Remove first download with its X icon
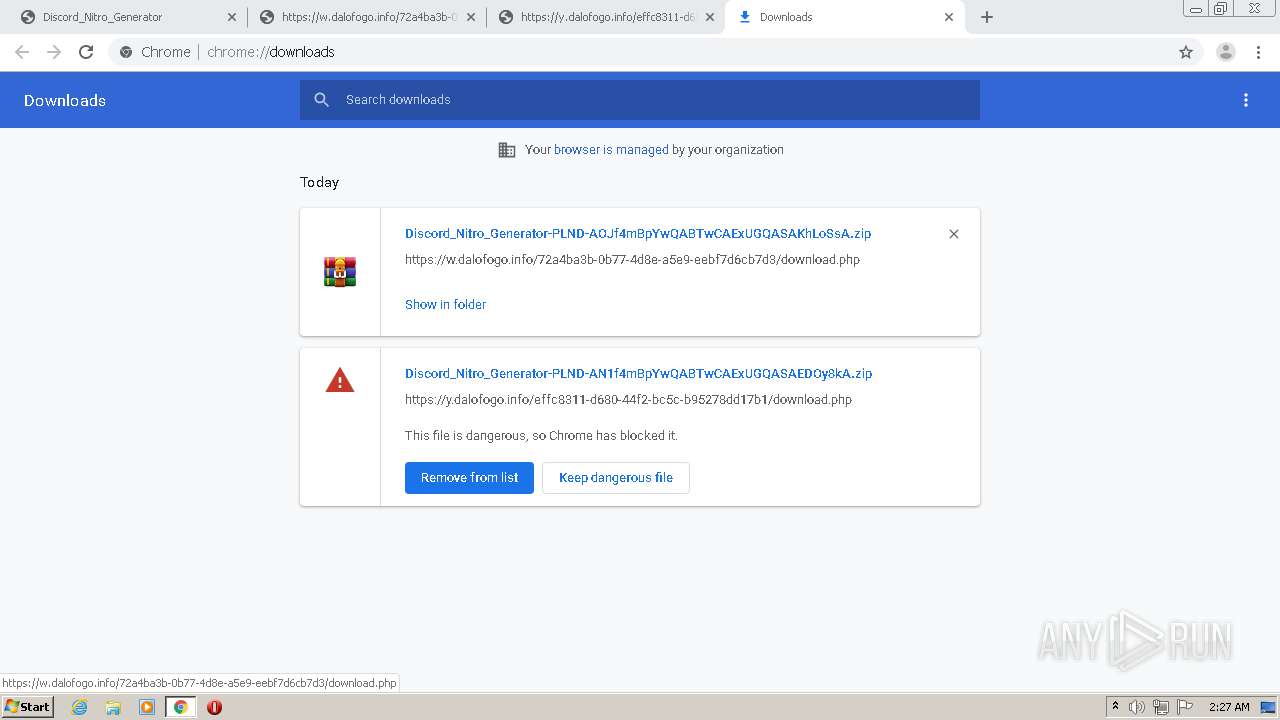1280x720 pixels. 954,234
